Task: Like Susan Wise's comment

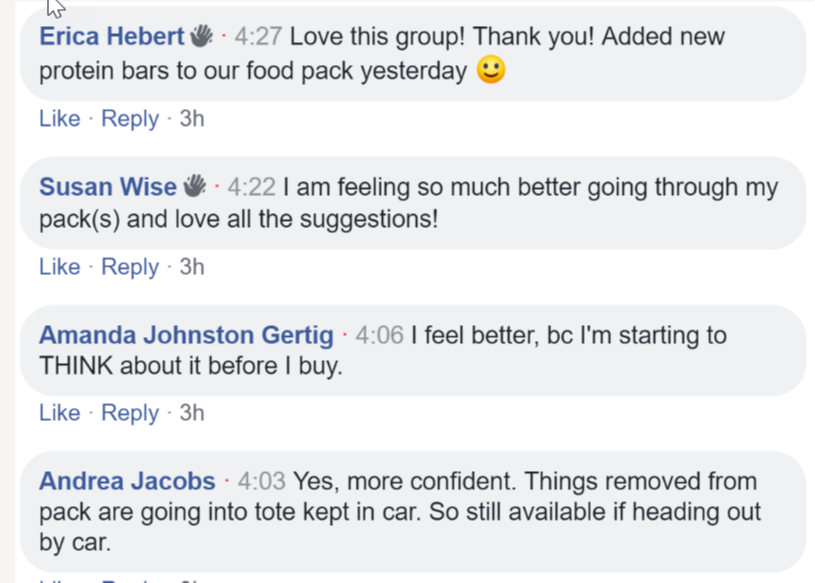Action: coord(59,267)
